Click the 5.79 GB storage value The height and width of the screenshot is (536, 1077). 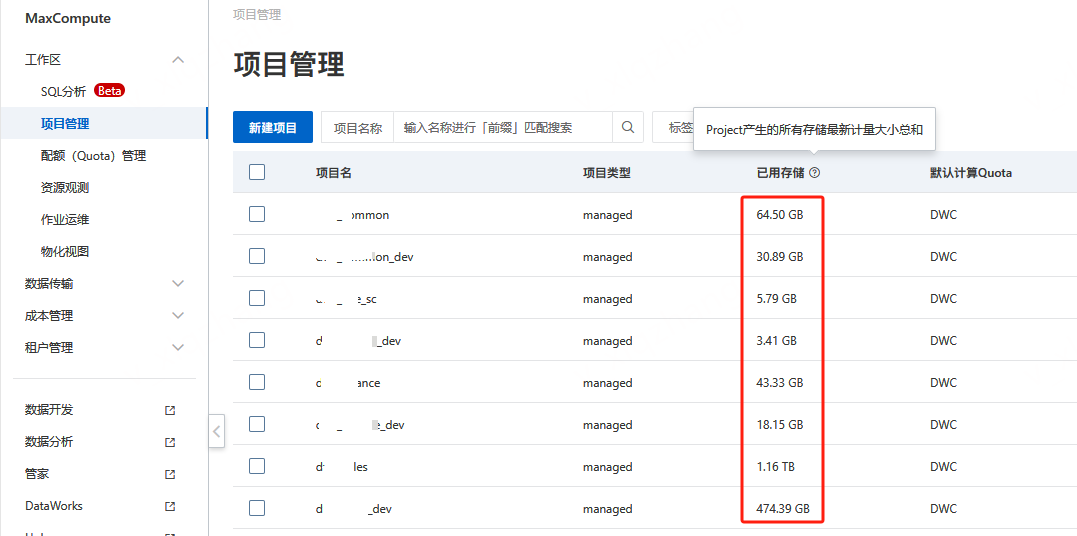tap(777, 299)
